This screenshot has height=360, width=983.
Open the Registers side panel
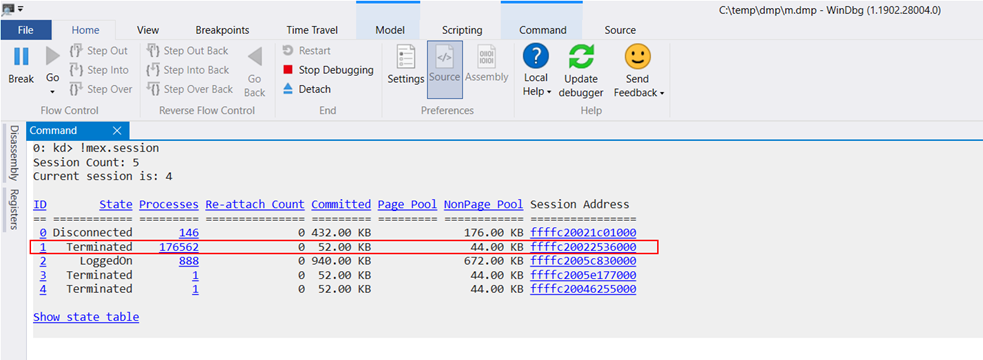[14, 209]
